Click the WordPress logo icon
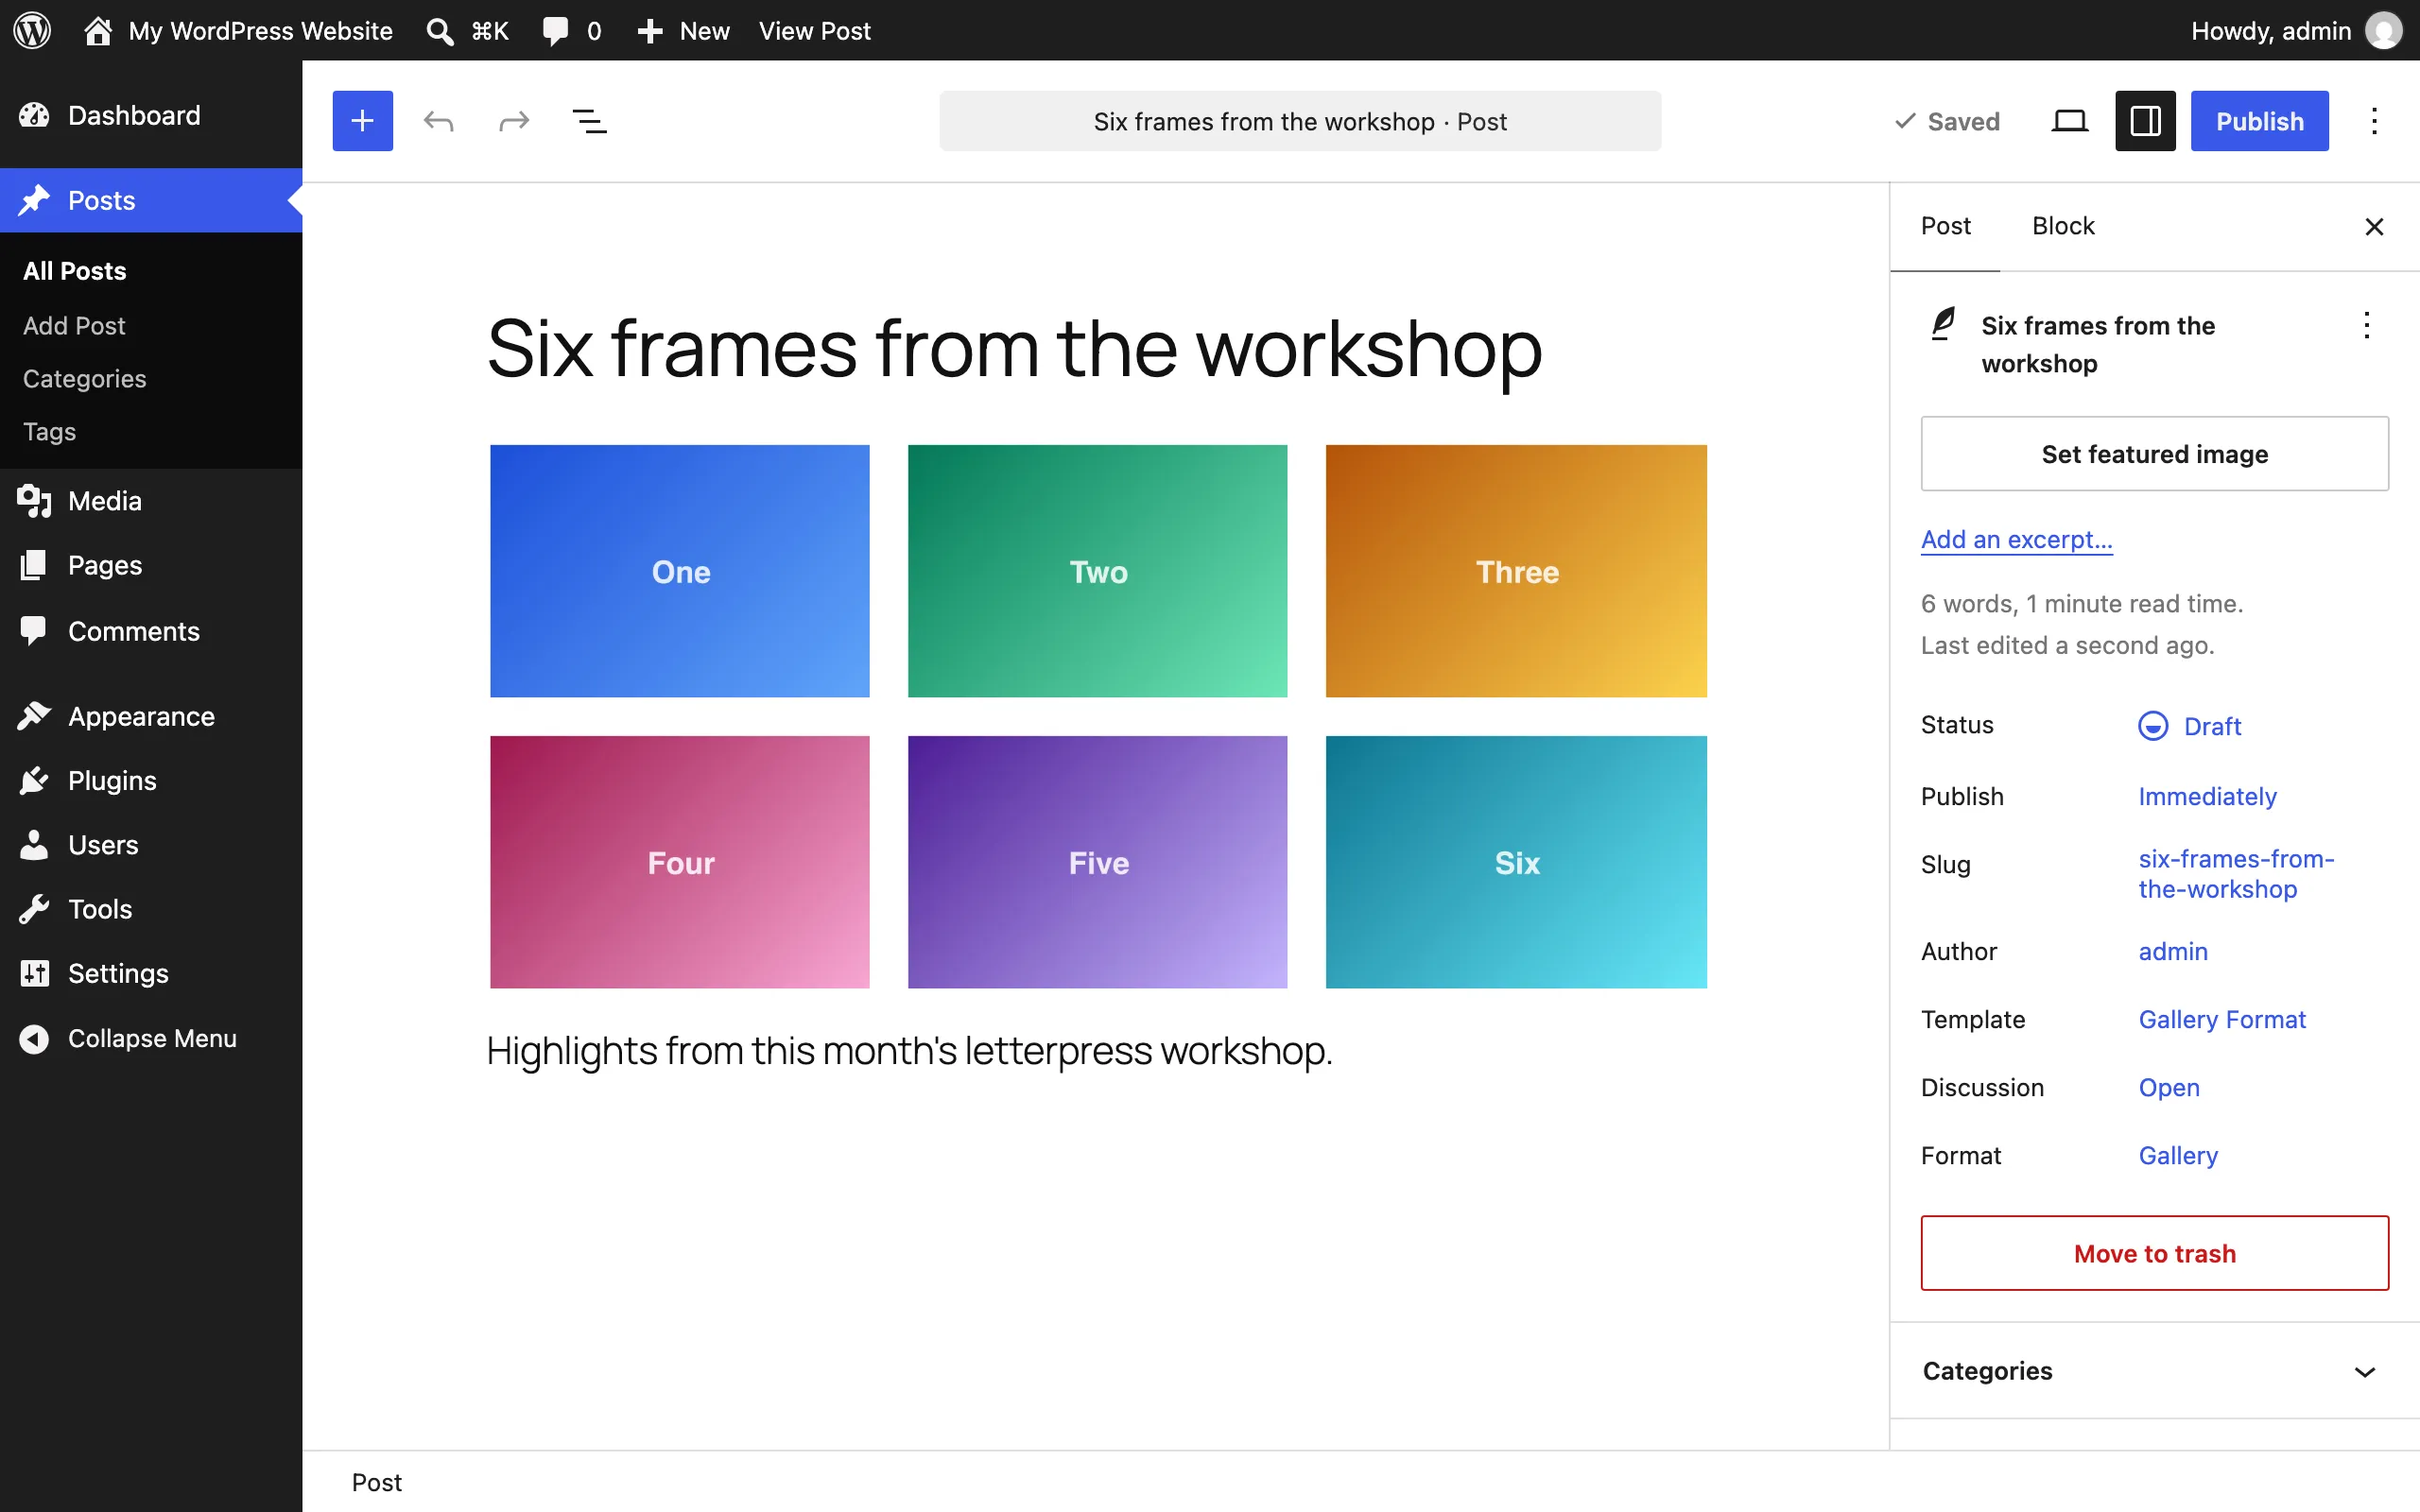2420x1512 pixels. pyautogui.click(x=32, y=30)
